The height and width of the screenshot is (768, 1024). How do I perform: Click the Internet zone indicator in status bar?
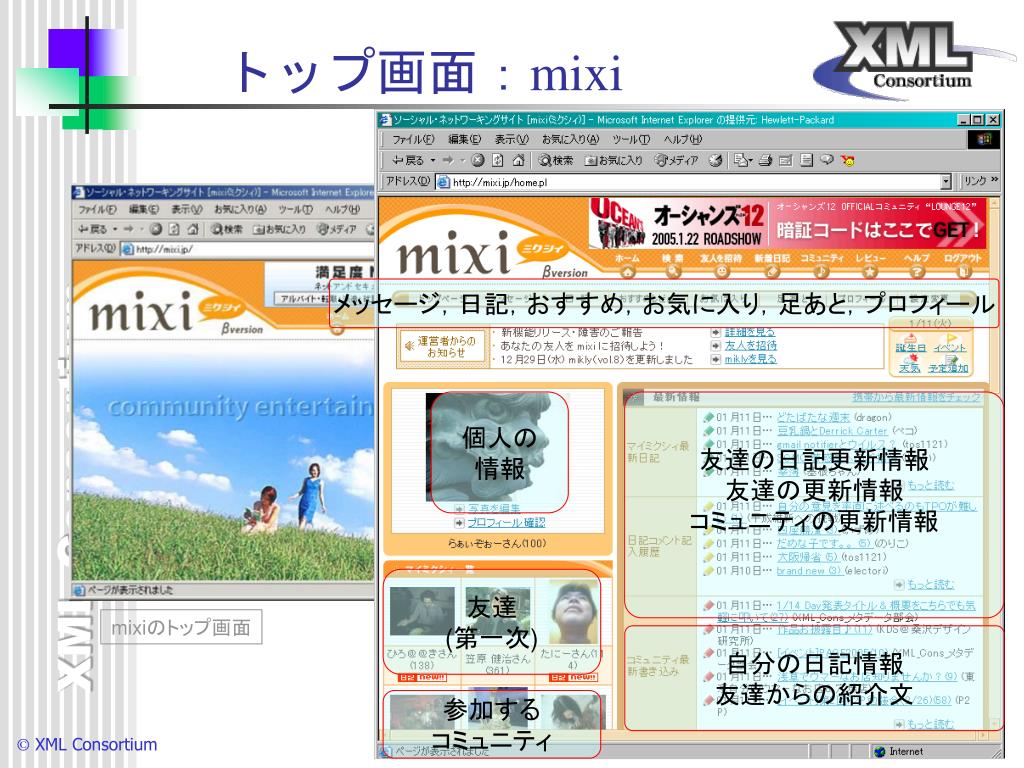click(x=899, y=752)
